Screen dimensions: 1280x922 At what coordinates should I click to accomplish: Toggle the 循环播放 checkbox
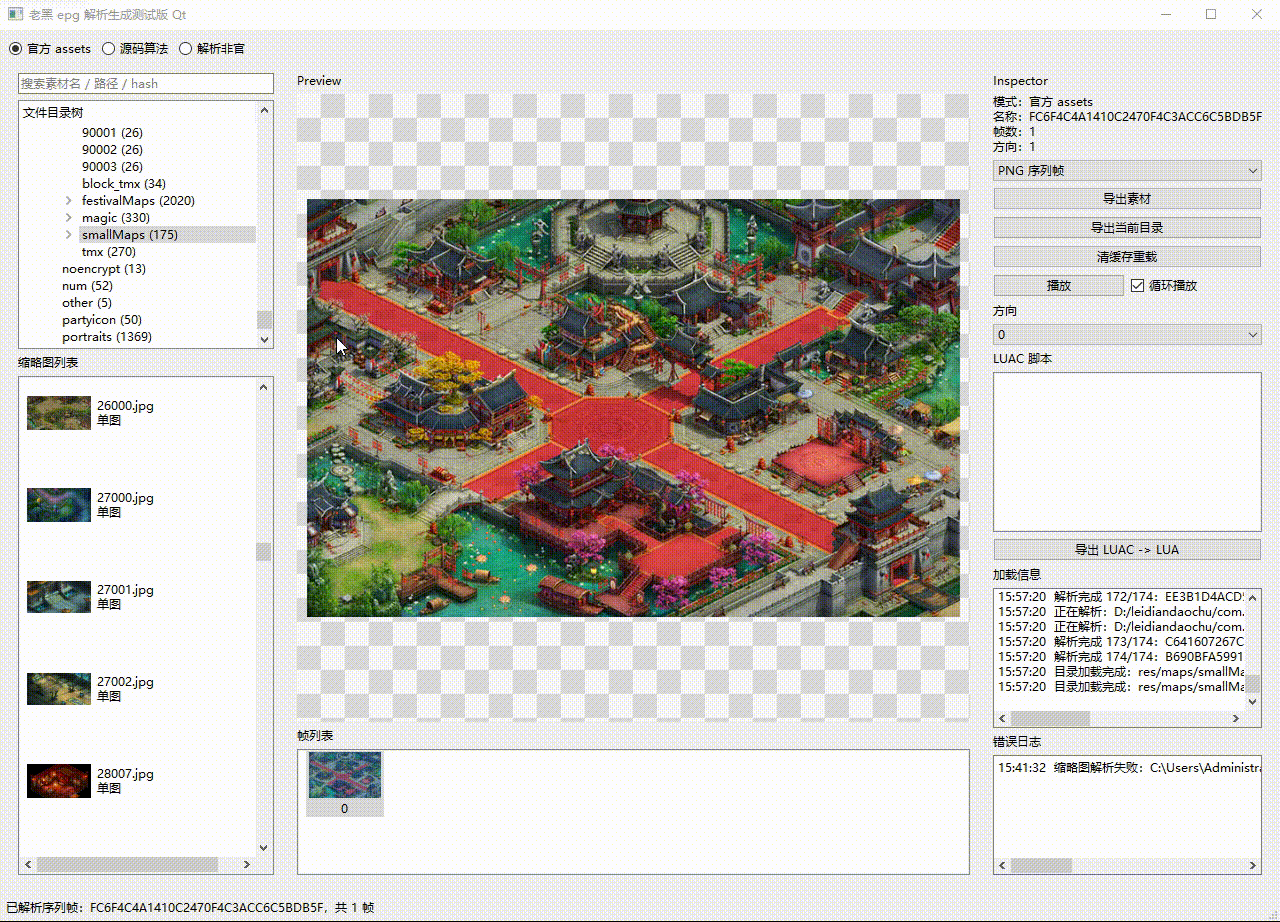[1164, 285]
